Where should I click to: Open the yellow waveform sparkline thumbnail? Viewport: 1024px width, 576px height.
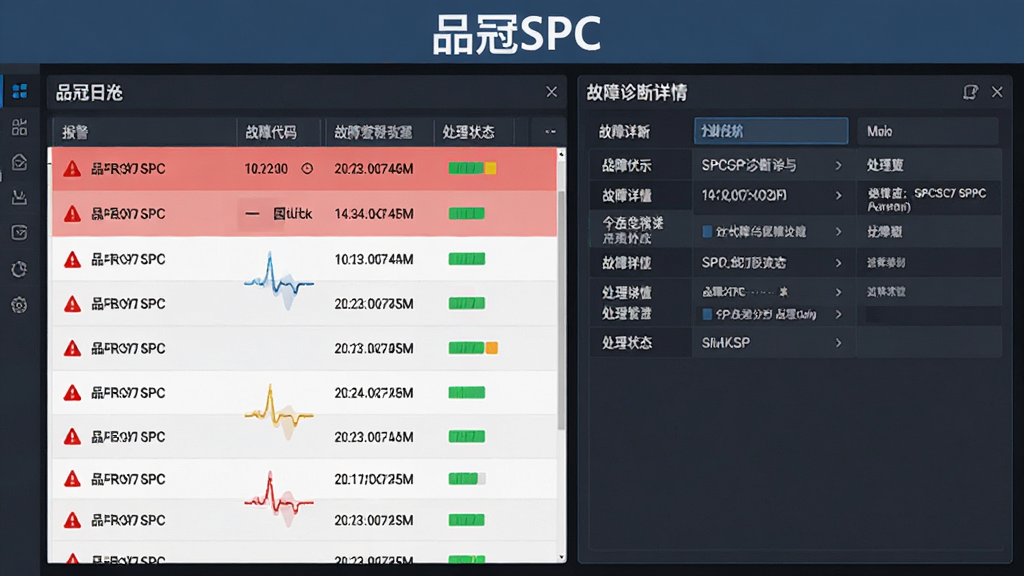(x=279, y=411)
